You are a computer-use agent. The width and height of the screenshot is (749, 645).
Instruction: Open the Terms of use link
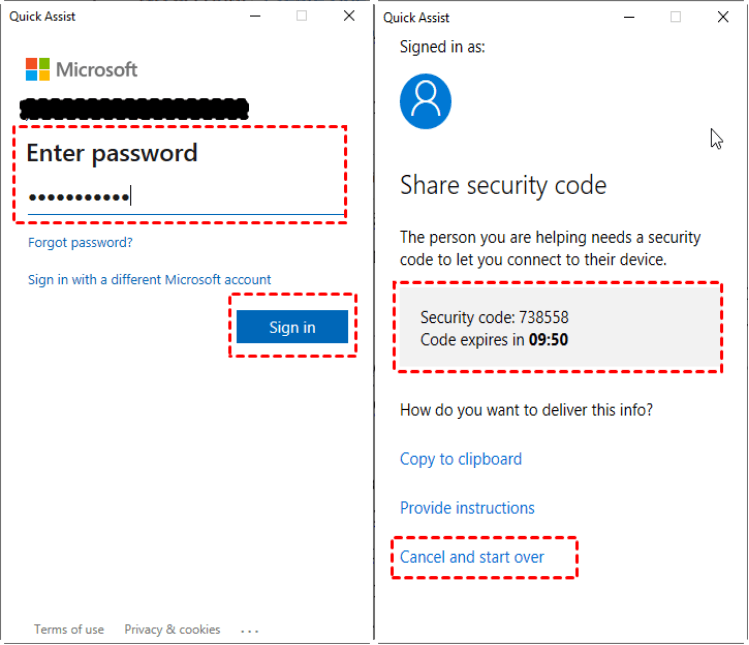(69, 630)
